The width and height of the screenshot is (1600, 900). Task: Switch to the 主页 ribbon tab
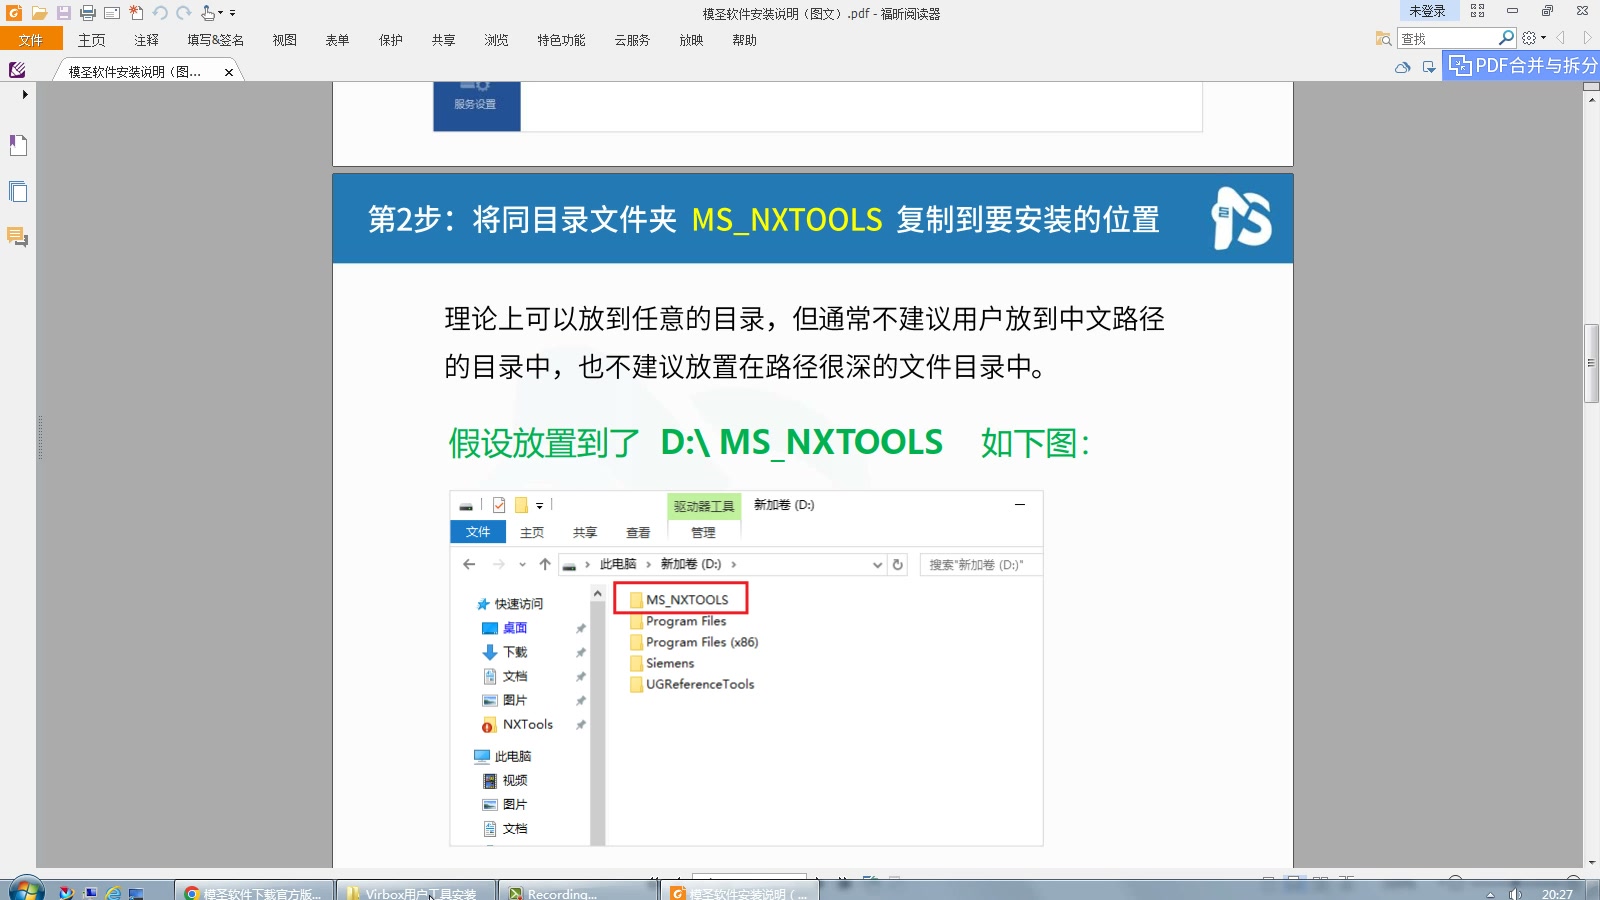click(92, 40)
